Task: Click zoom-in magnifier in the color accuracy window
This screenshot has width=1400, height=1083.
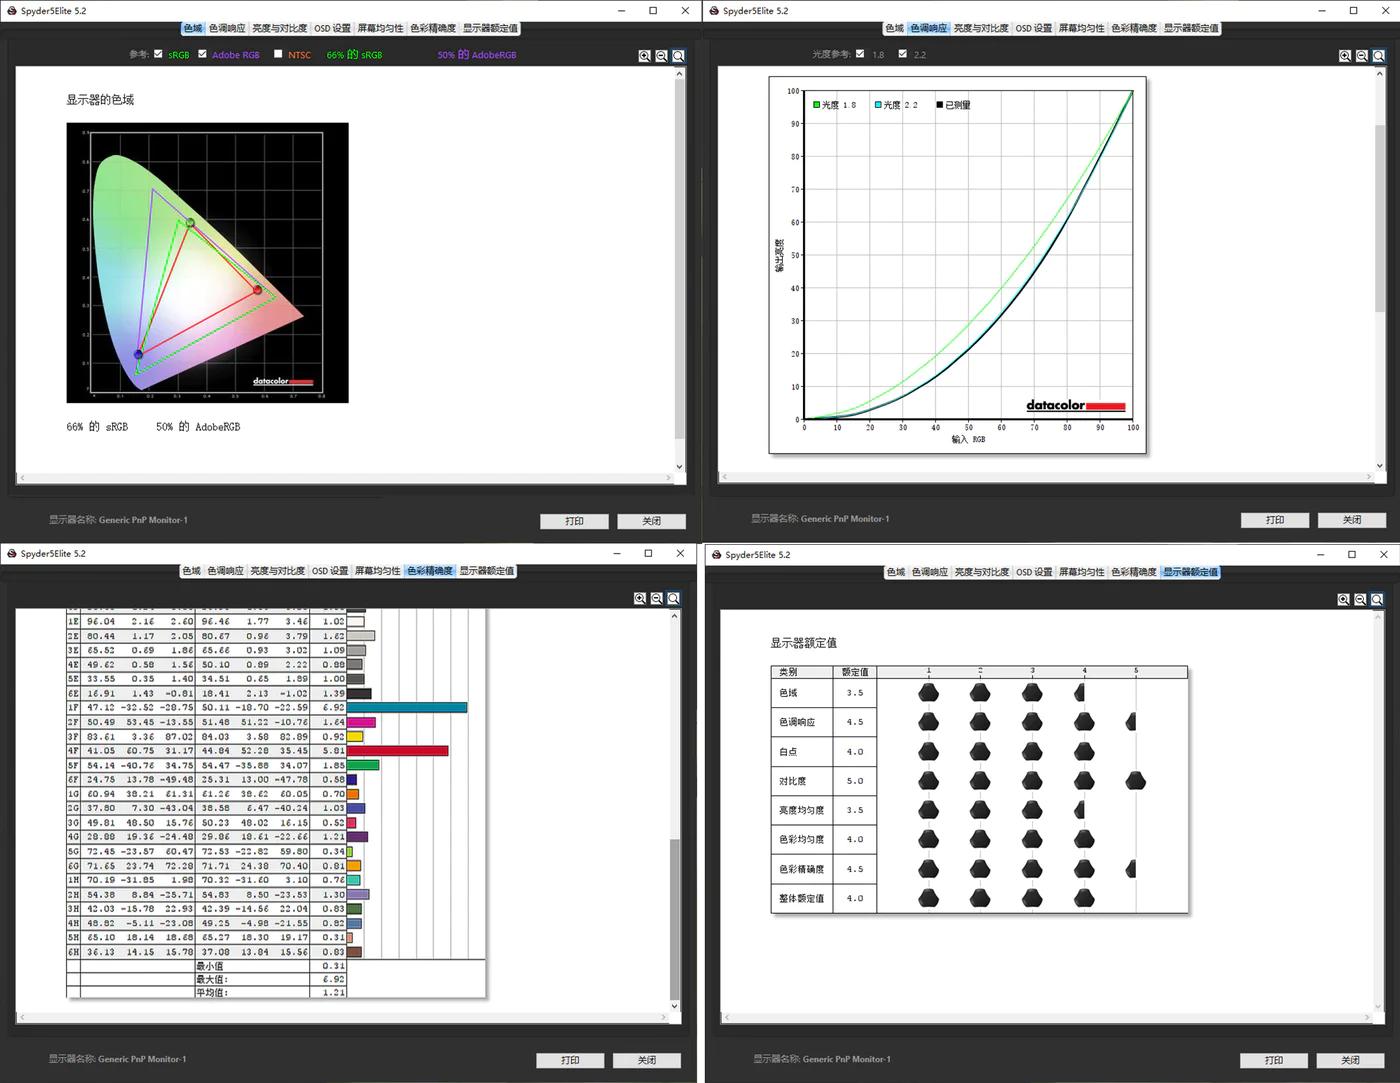Action: pyautogui.click(x=640, y=598)
